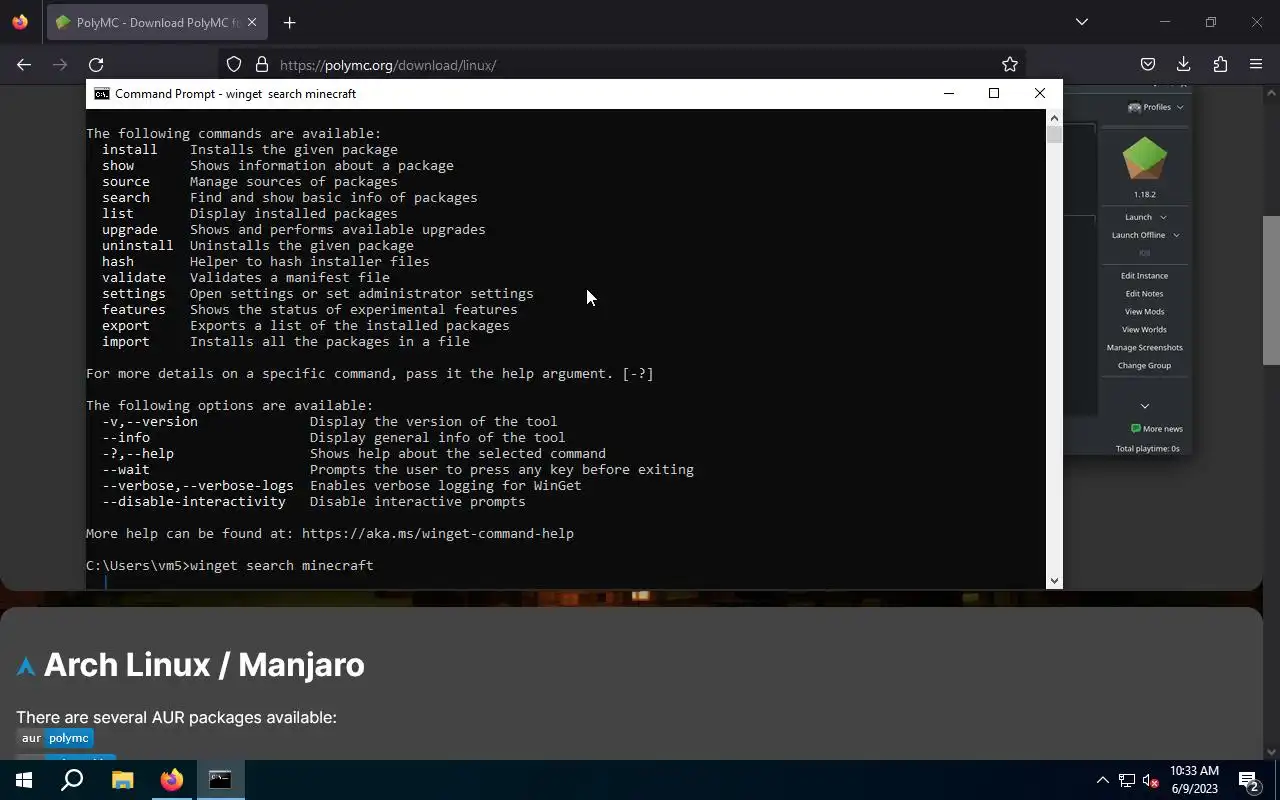Screen dimensions: 1280x800
Task: Click Edit Instance in the PolyMC panel
Action: tap(1144, 276)
